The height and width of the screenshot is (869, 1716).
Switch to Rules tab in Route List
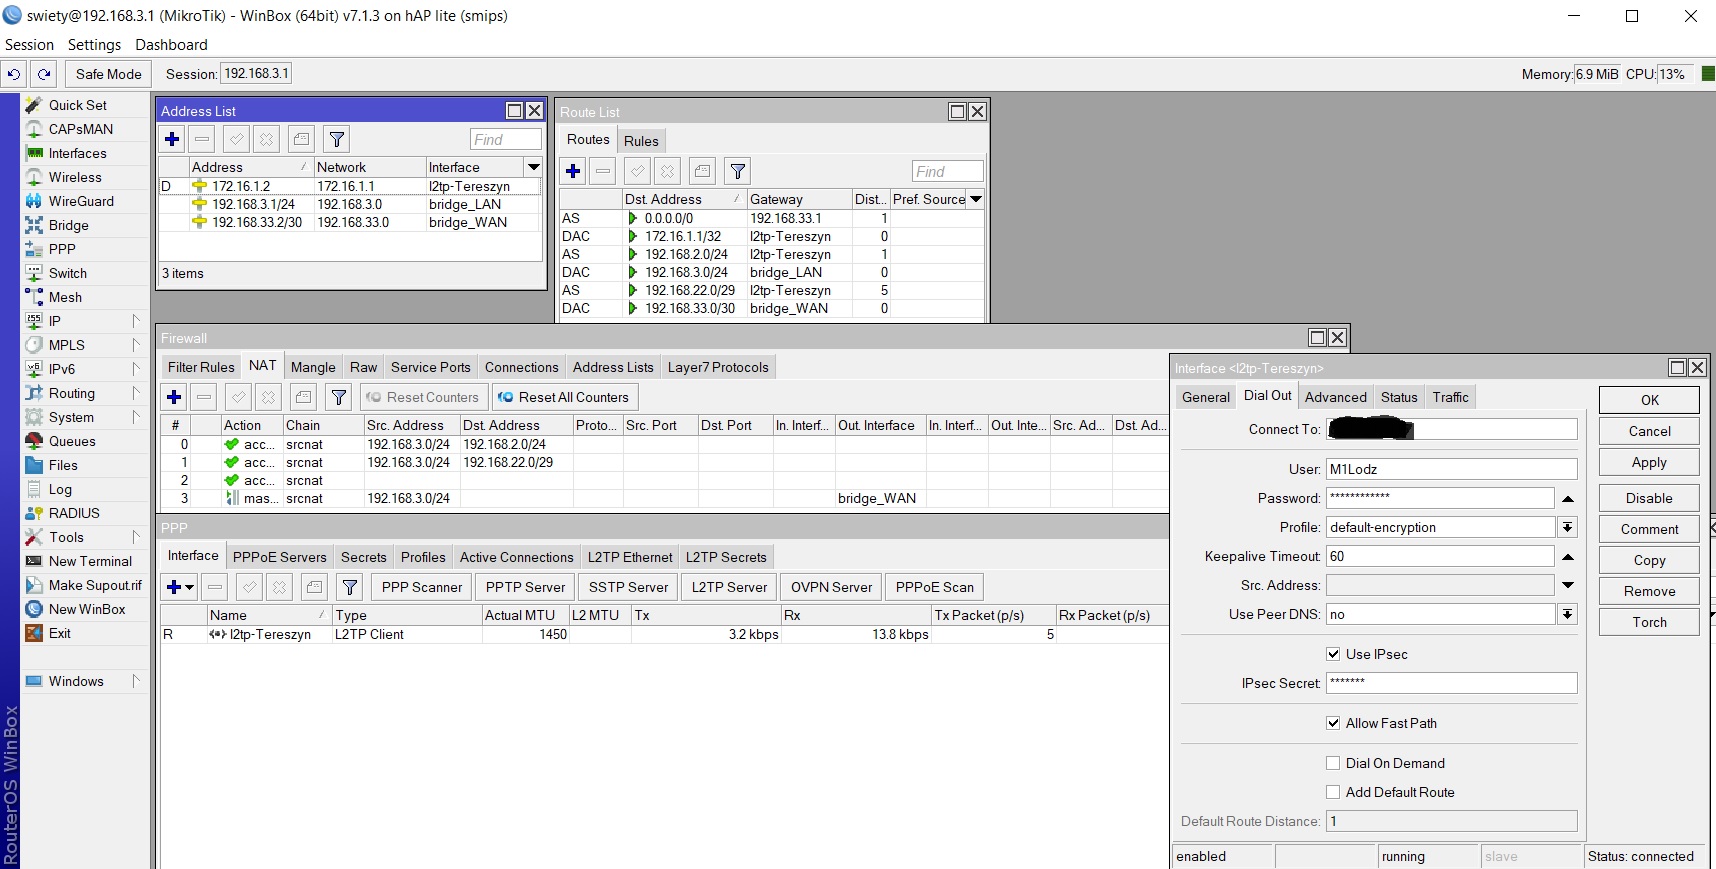click(641, 141)
